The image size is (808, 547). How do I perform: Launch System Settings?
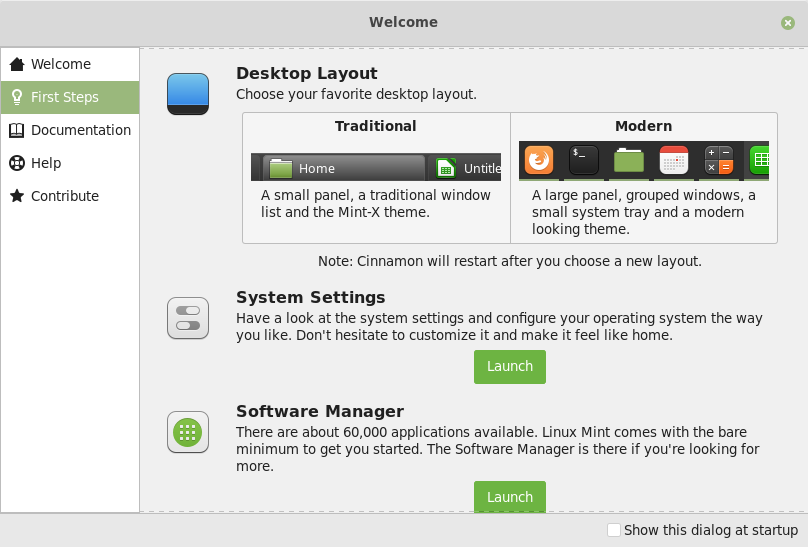[510, 366]
